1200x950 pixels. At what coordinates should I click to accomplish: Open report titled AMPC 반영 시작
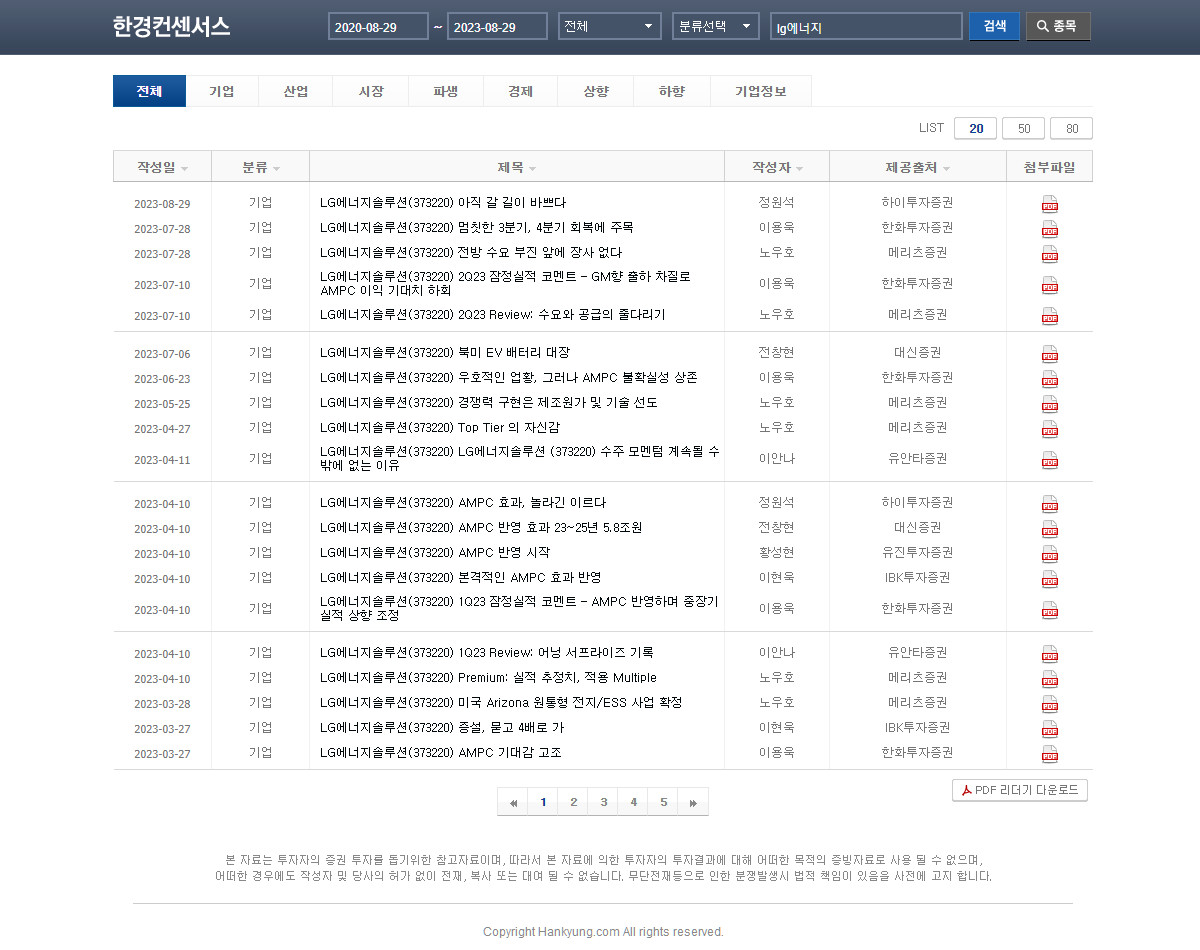[435, 553]
